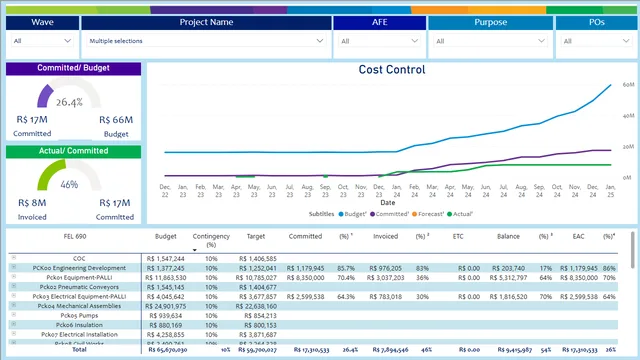The height and width of the screenshot is (360, 640).
Task: Click the sort arrow under Contingency
Action: pos(195,250)
